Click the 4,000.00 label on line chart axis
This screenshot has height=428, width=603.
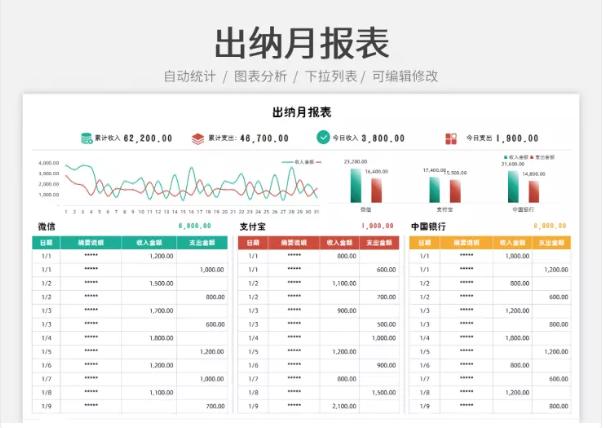[x=49, y=163]
